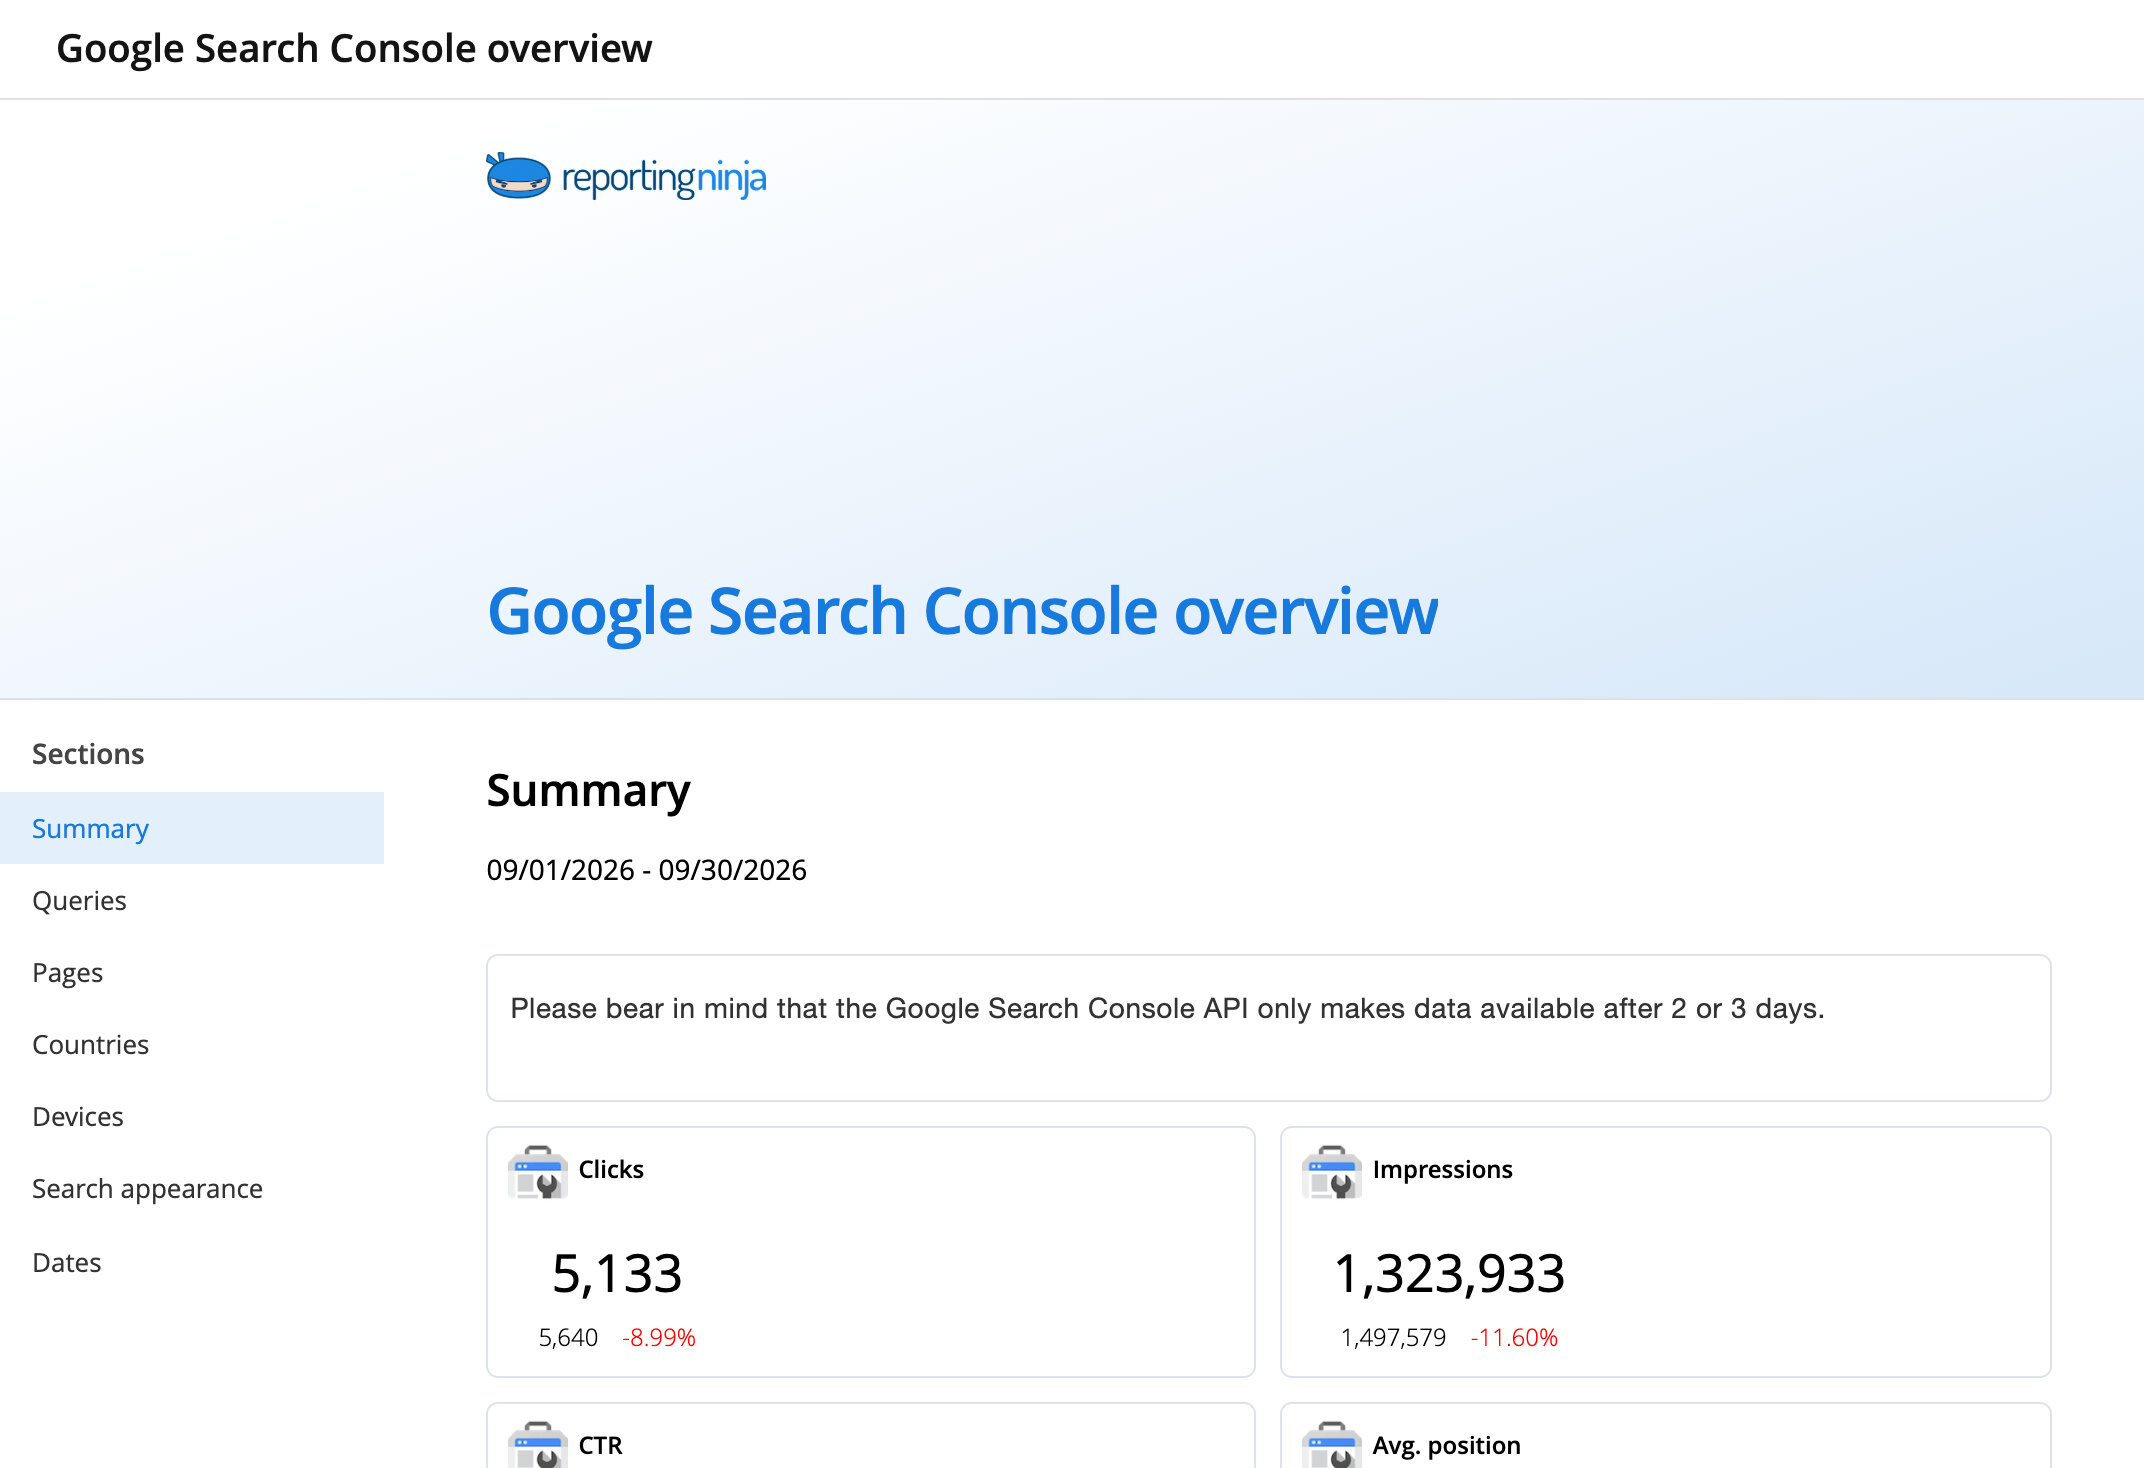Click the top page title Google Search Console overview
This screenshot has height=1468, width=2144.
click(x=354, y=48)
